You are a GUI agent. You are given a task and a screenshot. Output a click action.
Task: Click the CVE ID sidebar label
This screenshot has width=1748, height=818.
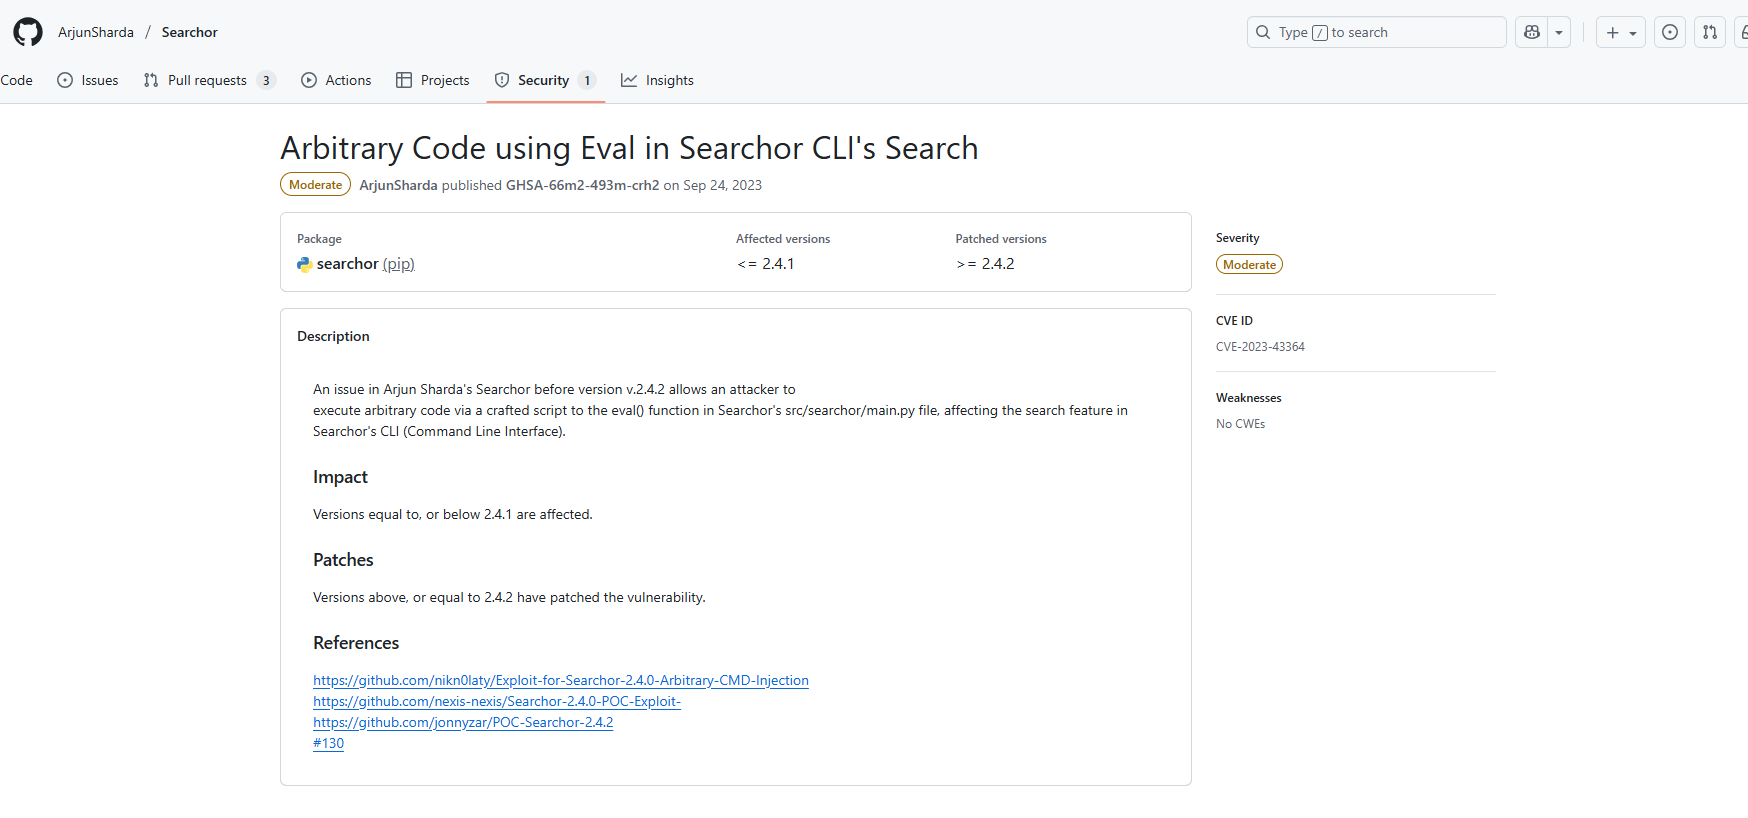click(1234, 321)
